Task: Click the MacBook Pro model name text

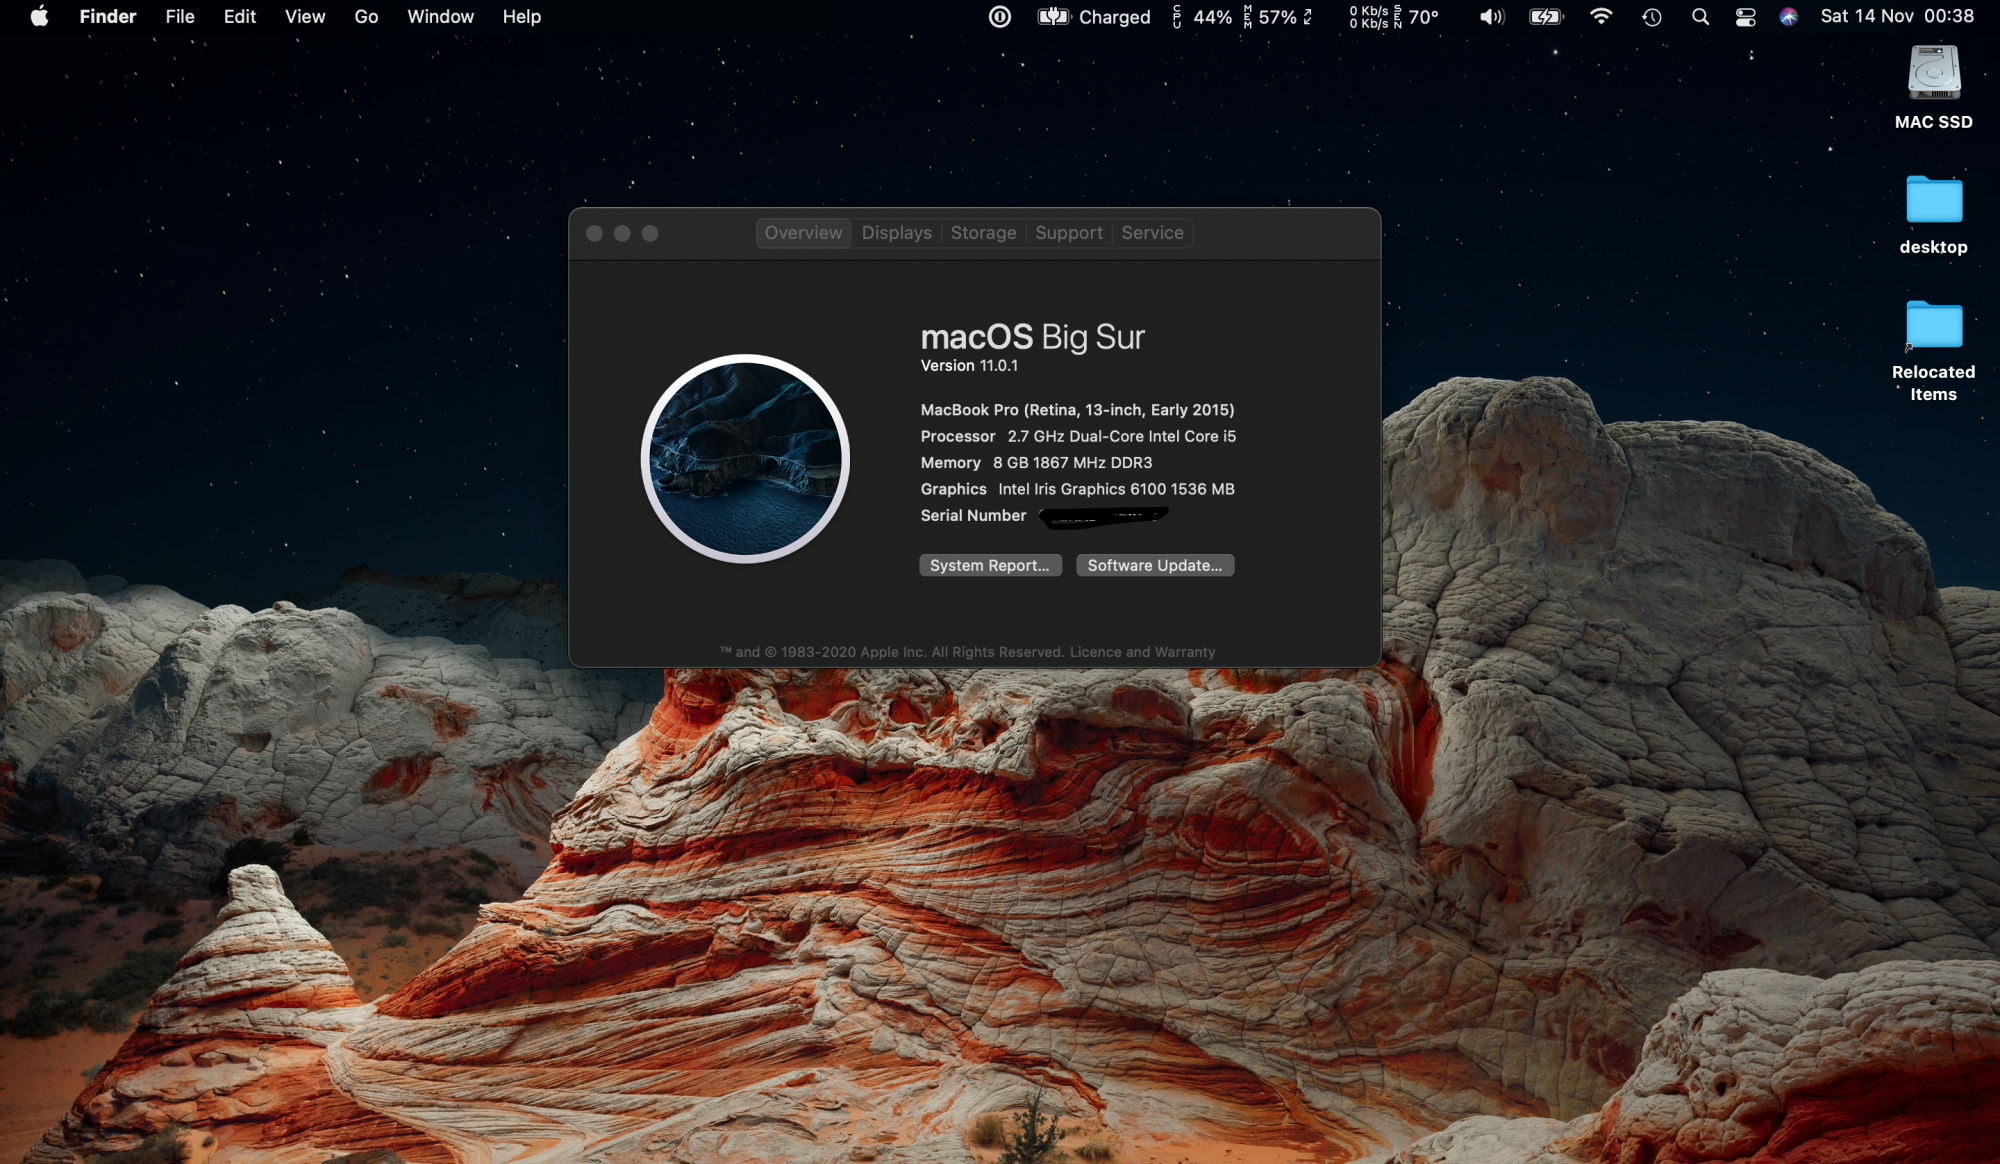Action: click(x=1077, y=410)
